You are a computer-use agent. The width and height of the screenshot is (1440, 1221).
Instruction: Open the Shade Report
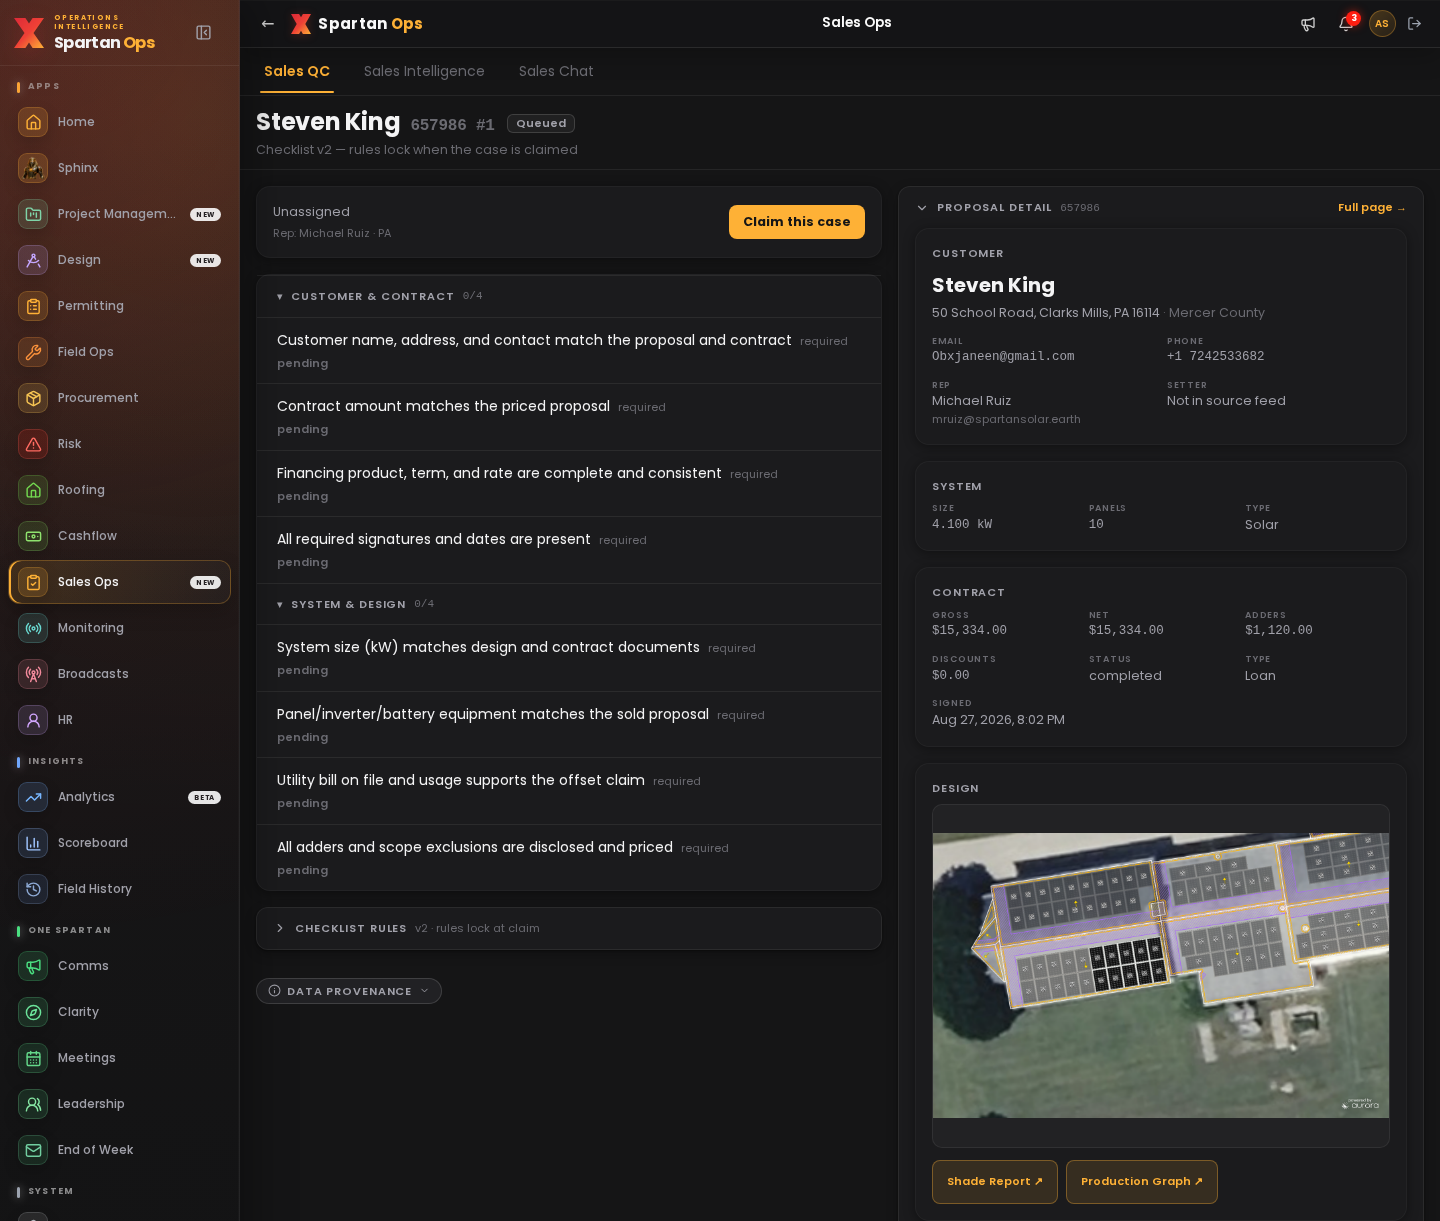[x=995, y=1182]
